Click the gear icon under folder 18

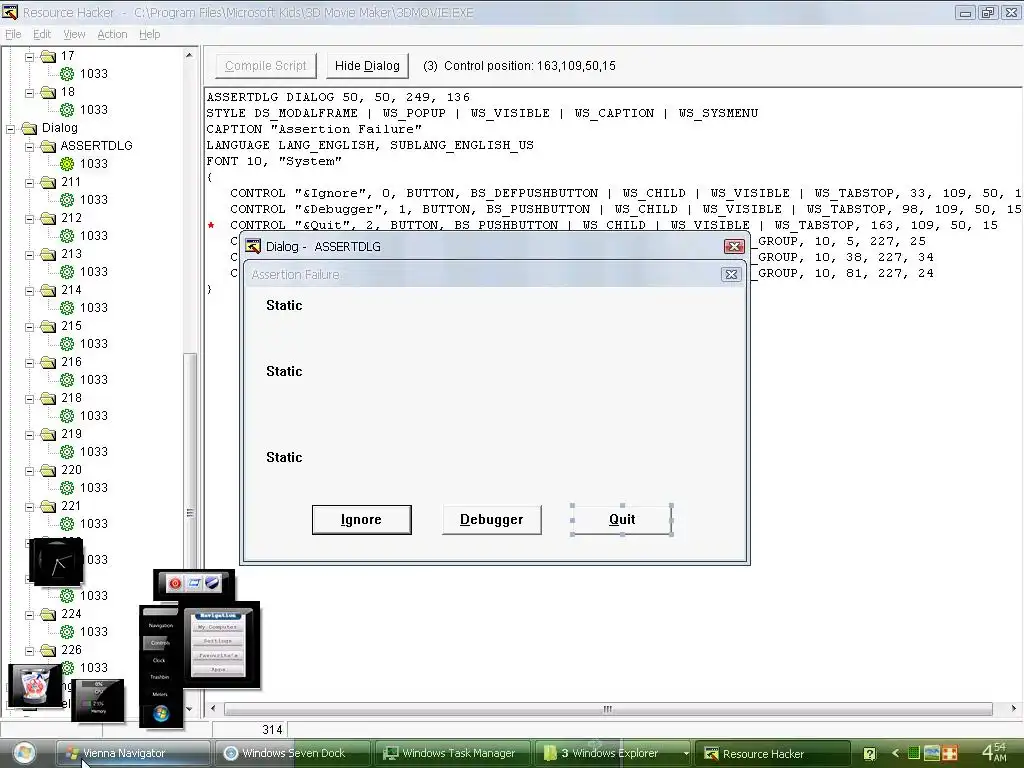[x=67, y=110]
